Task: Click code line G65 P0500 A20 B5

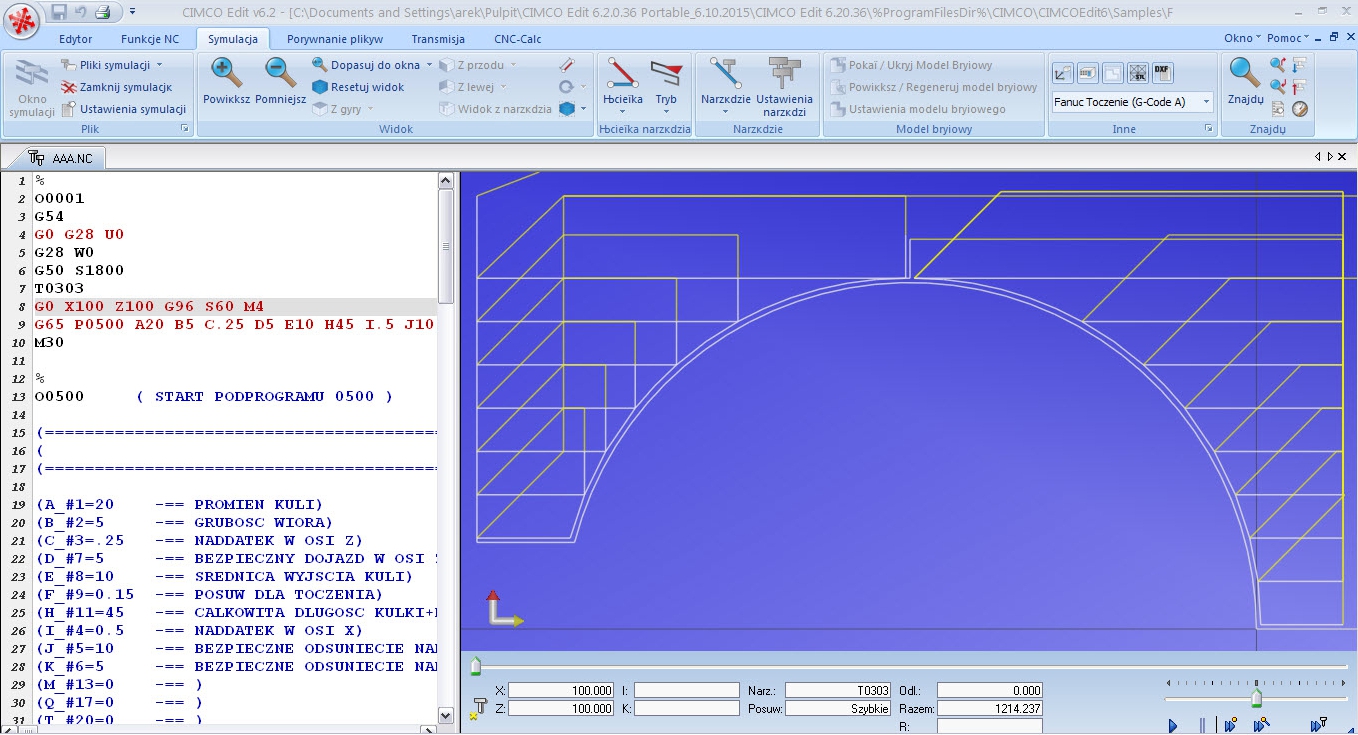Action: point(234,324)
